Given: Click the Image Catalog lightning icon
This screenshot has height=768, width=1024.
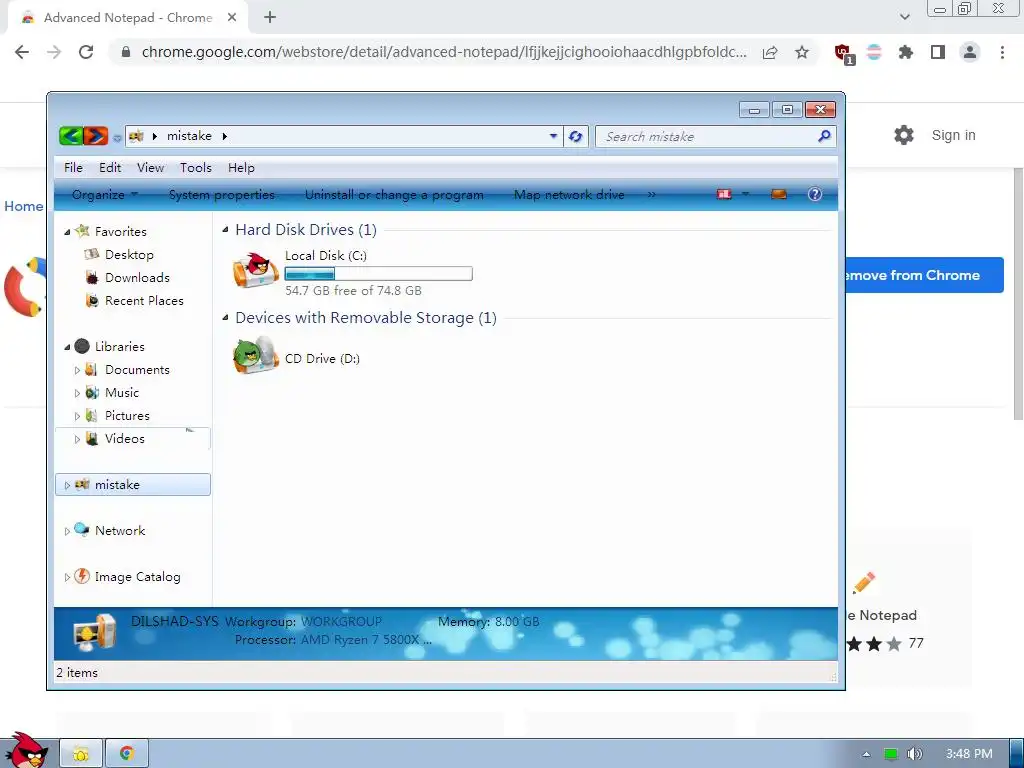Looking at the screenshot, I should pyautogui.click(x=82, y=576).
